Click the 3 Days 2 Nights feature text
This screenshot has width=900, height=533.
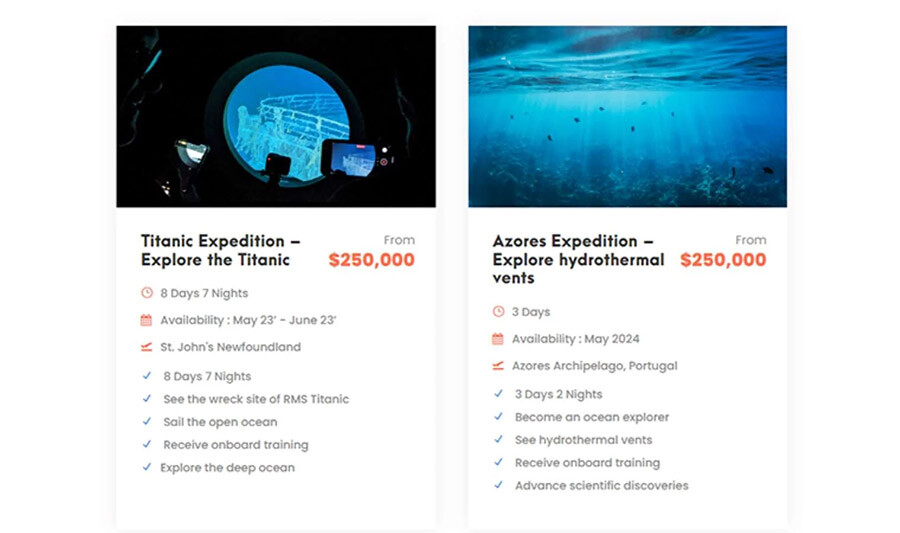[558, 394]
